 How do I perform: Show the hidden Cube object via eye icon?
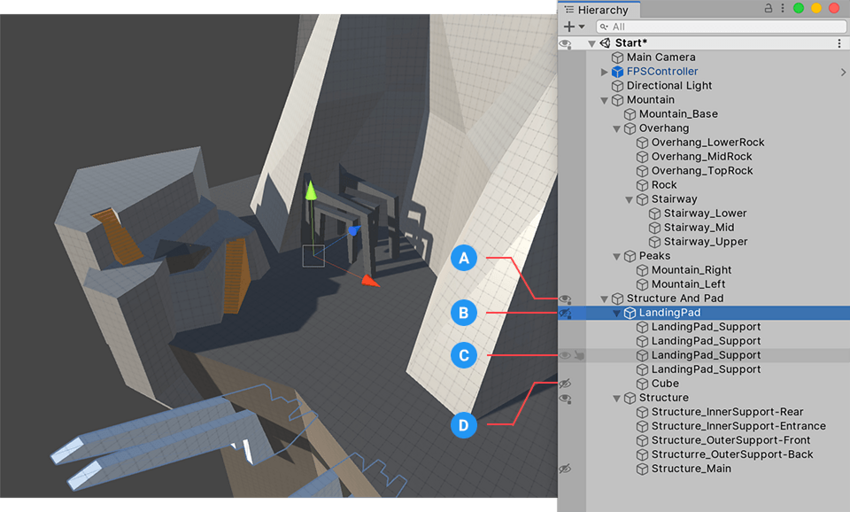pos(565,384)
